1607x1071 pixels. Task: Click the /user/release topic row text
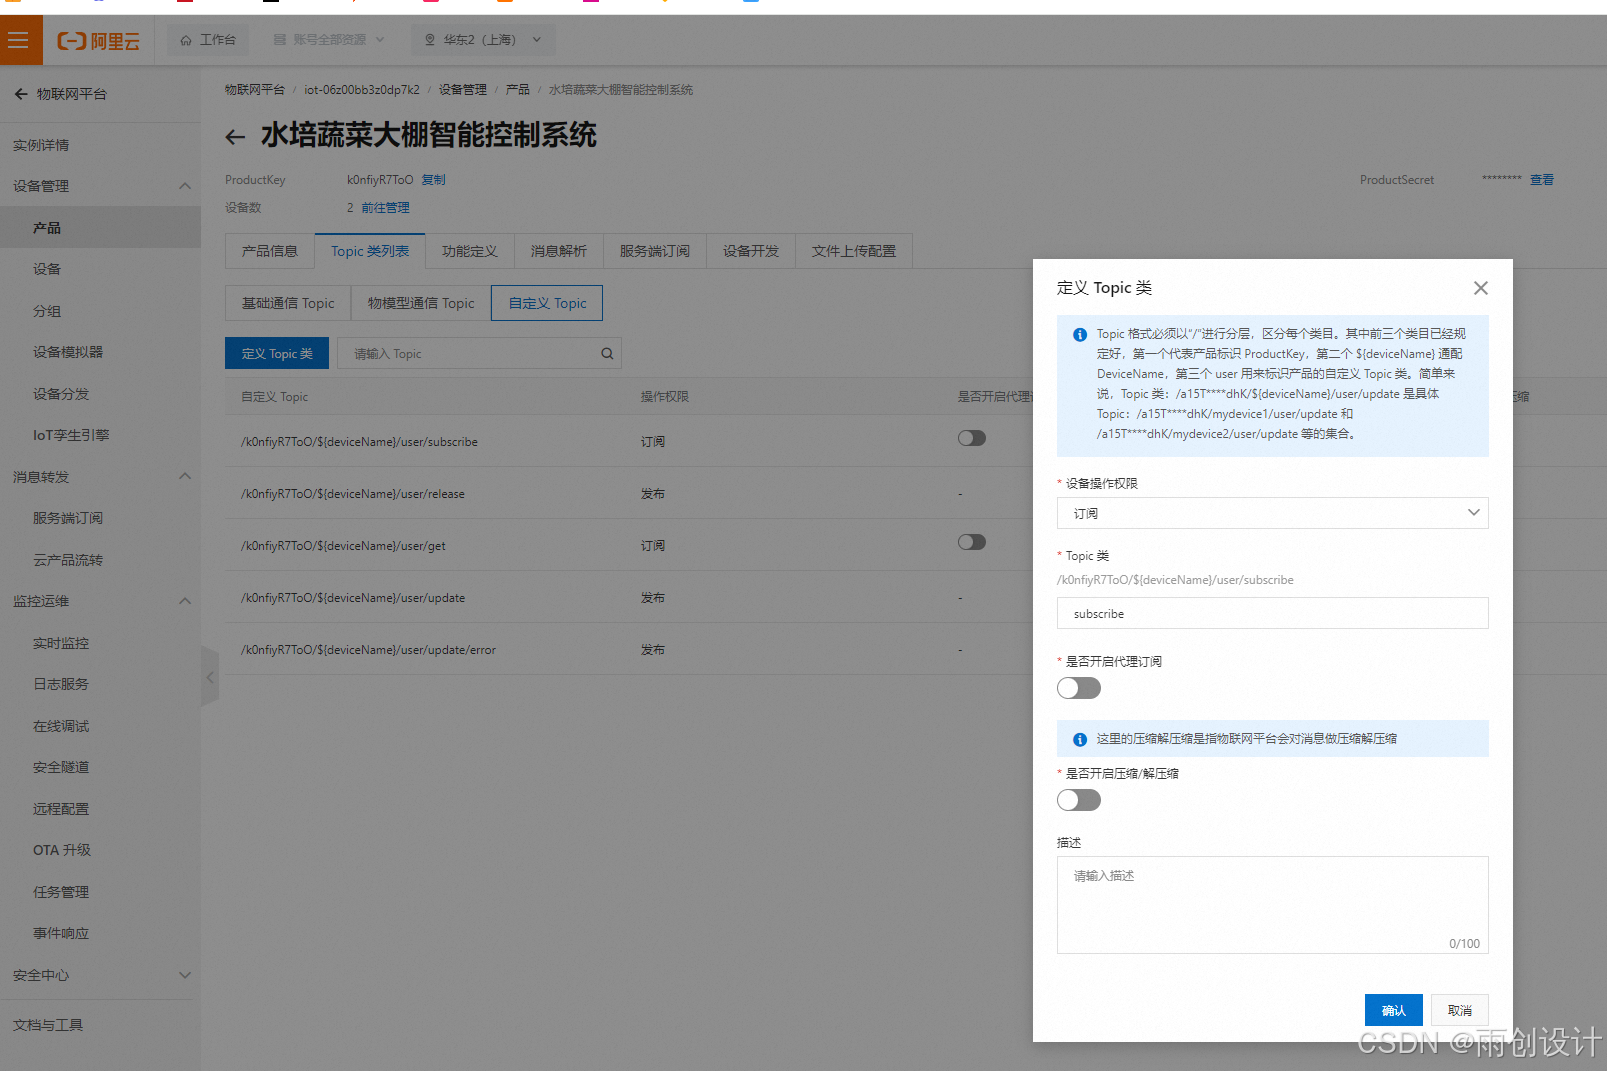tap(352, 494)
